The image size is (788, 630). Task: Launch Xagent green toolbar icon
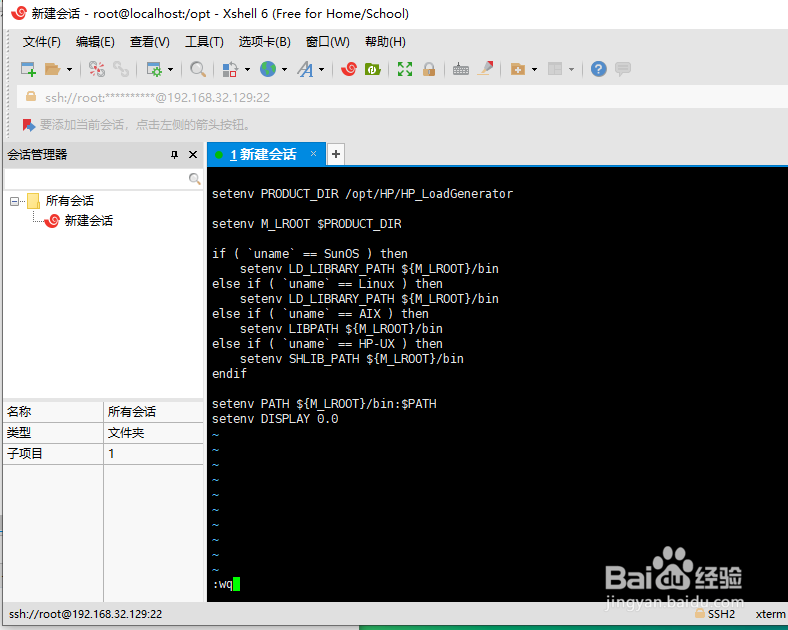tap(372, 69)
